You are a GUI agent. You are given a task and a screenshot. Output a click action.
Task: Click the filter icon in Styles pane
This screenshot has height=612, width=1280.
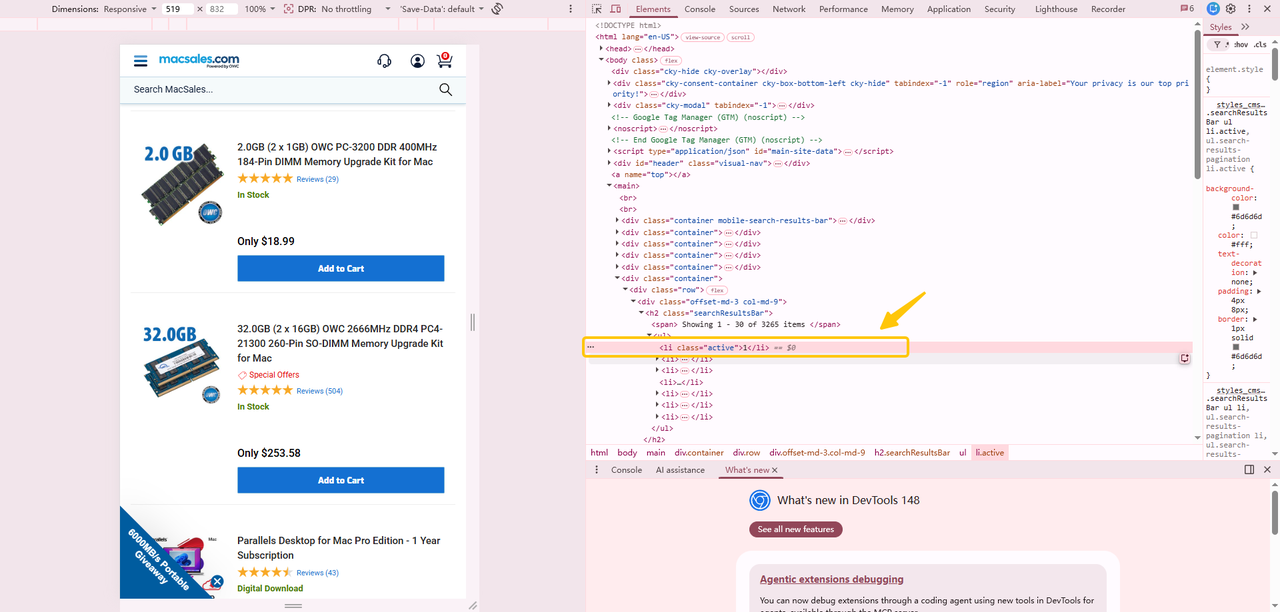point(1217,45)
